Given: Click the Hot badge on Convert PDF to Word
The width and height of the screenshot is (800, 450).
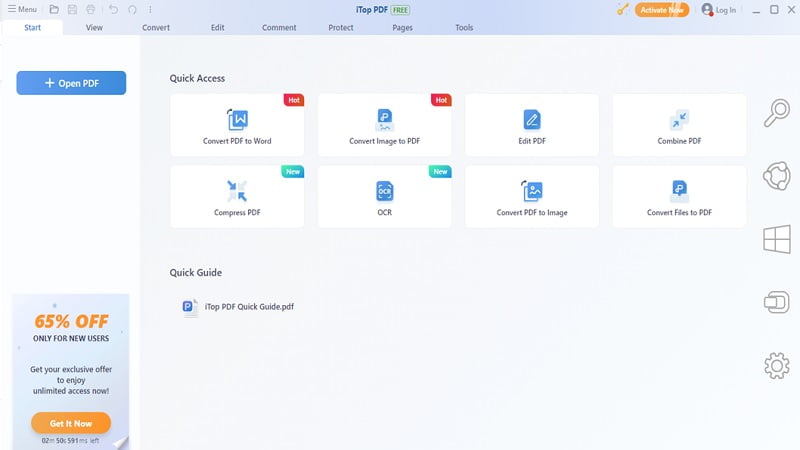Looking at the screenshot, I should click(294, 100).
